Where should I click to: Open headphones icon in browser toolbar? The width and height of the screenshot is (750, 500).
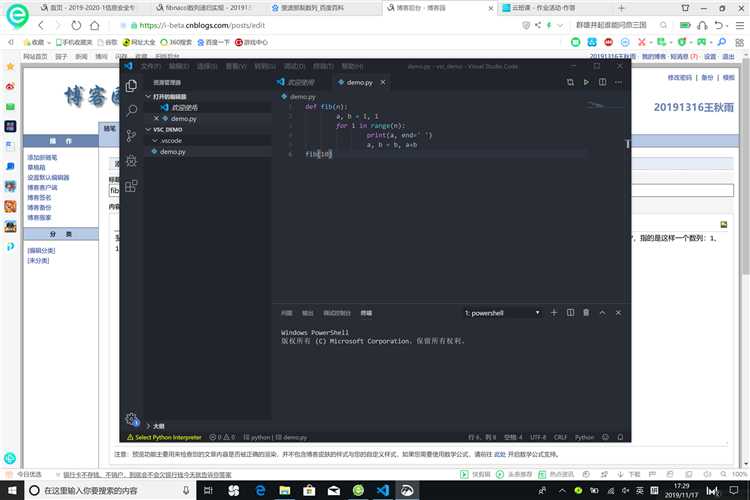tap(702, 25)
